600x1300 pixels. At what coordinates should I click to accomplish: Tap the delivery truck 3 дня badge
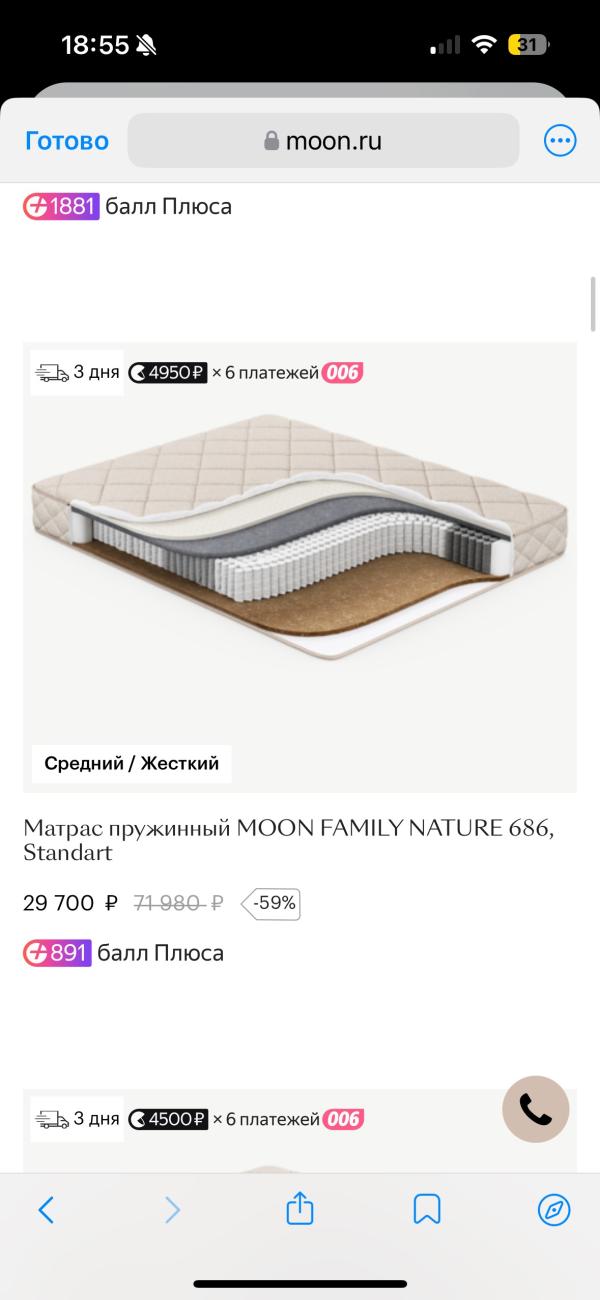click(x=77, y=373)
